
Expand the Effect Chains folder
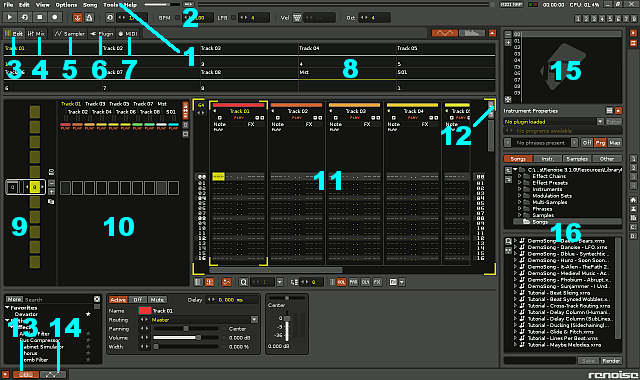point(520,176)
